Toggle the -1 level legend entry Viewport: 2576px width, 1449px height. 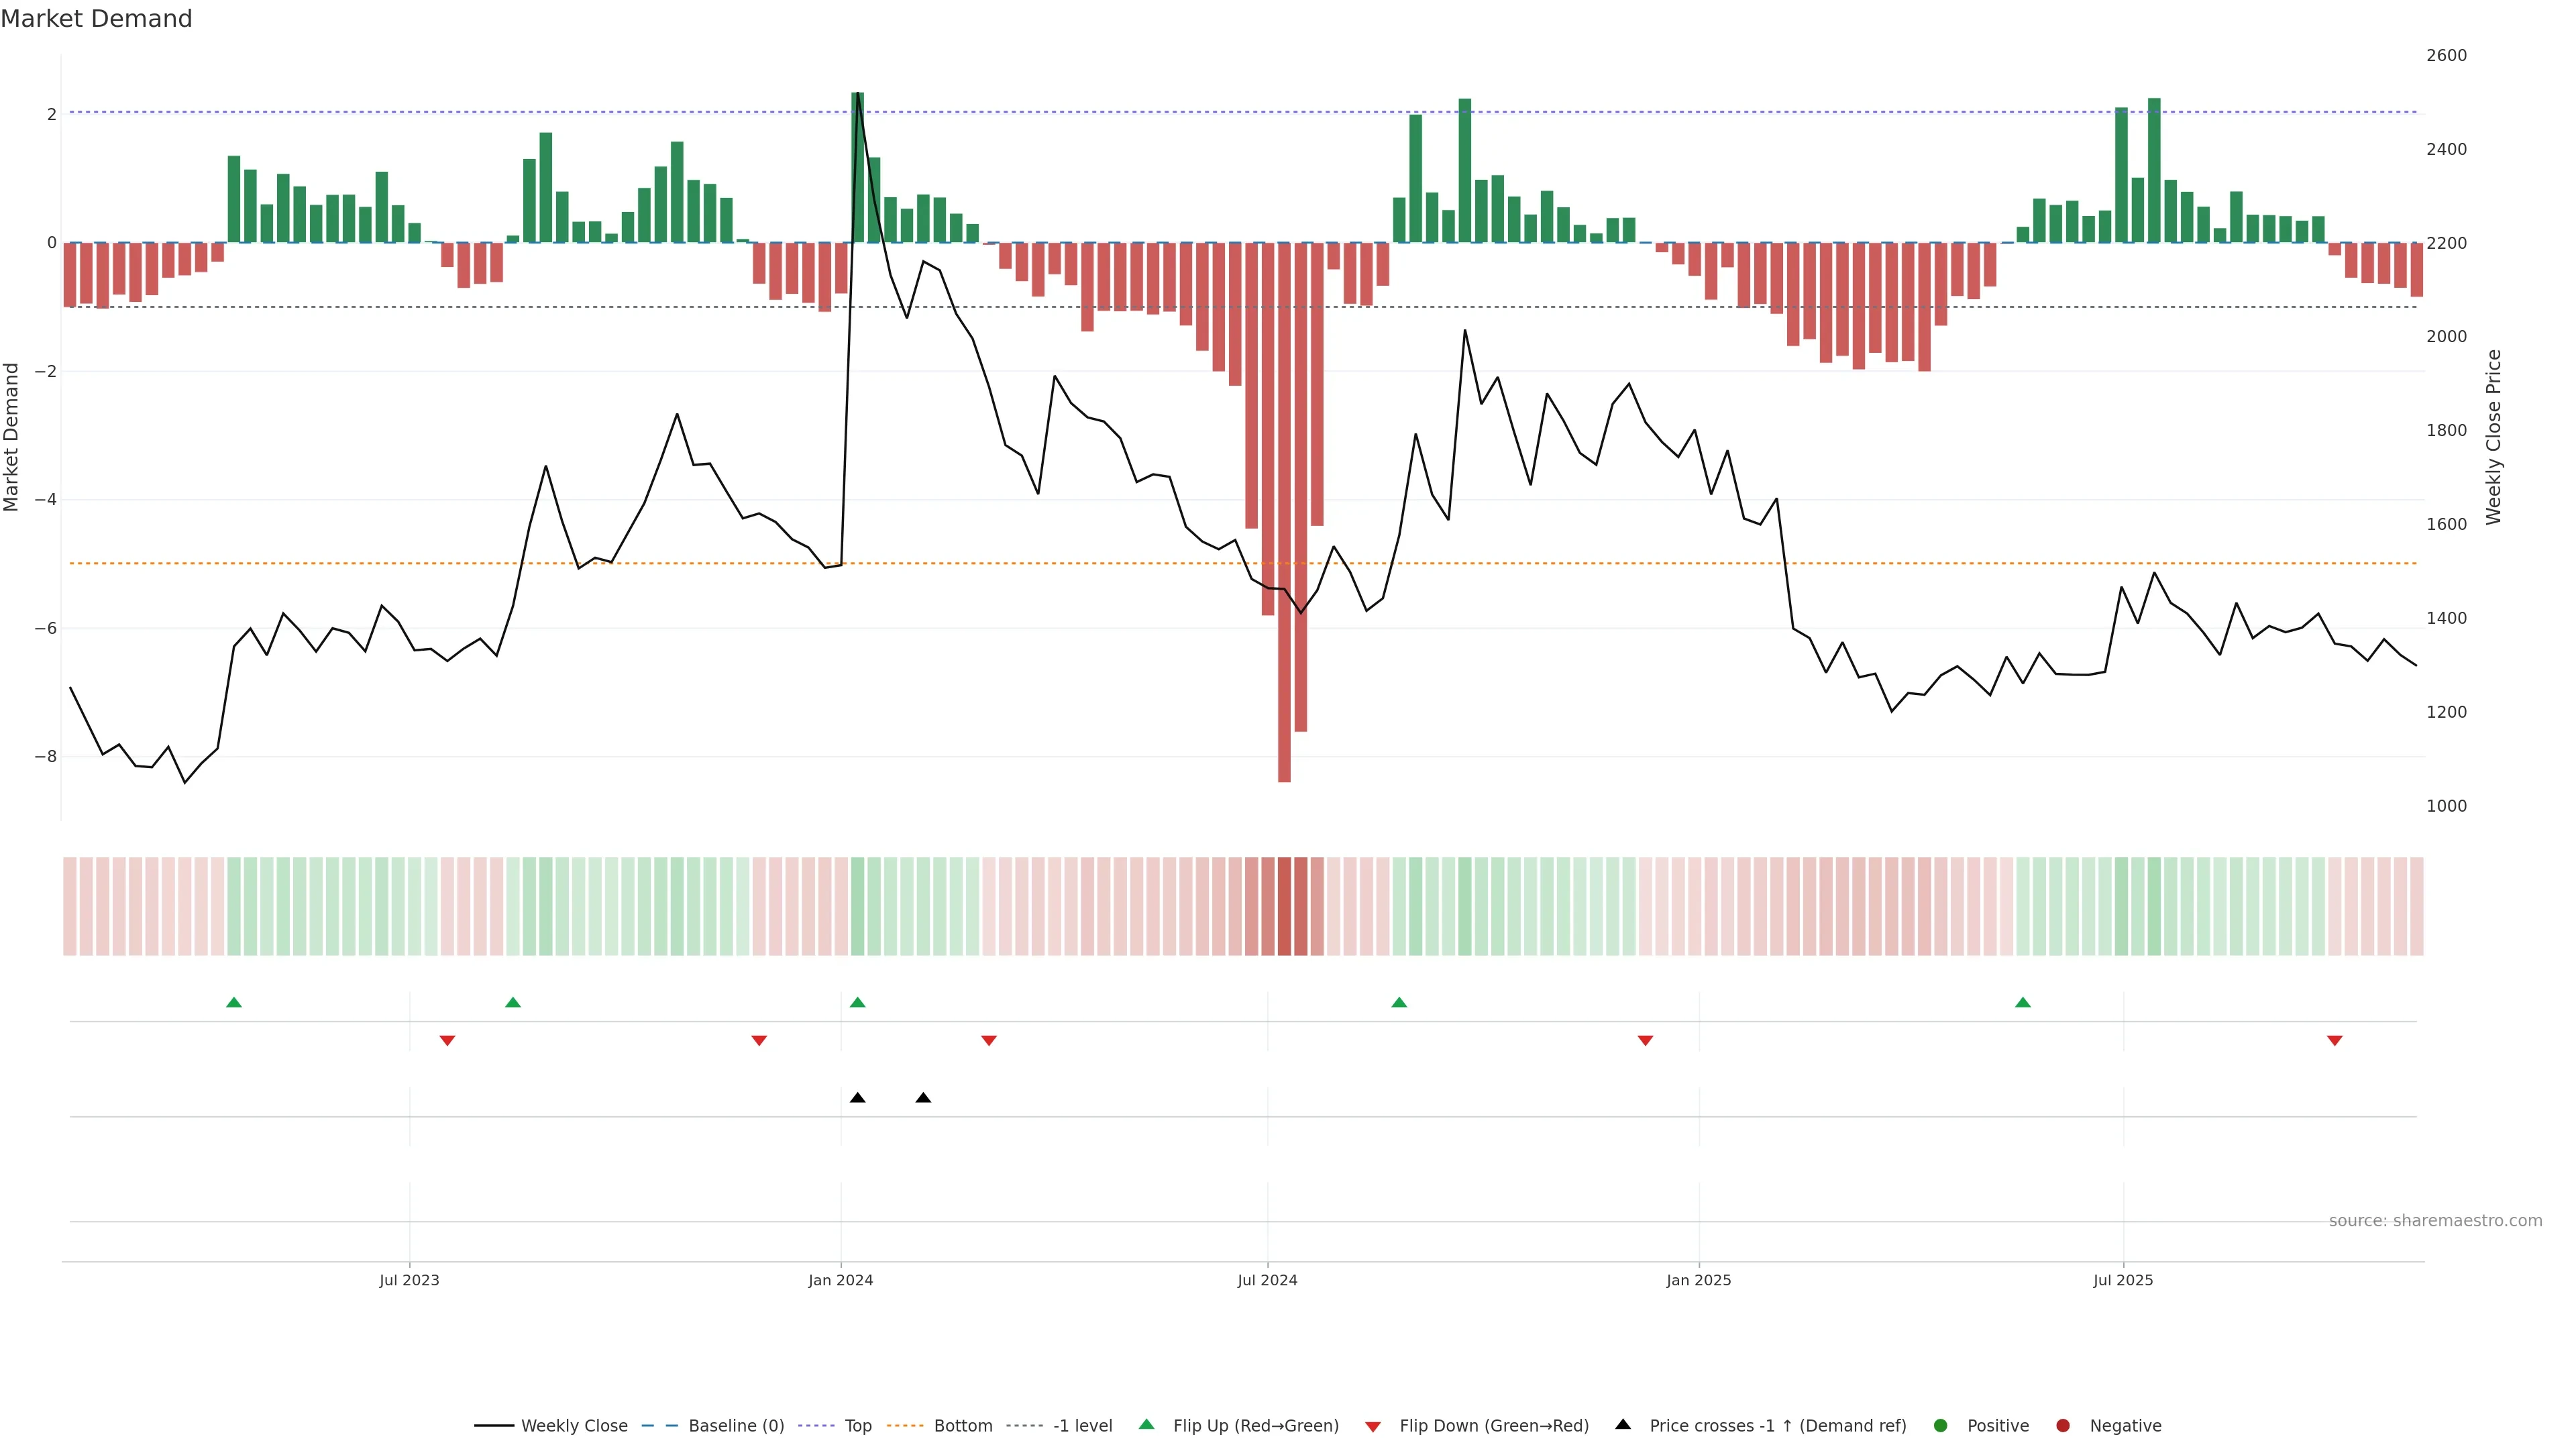point(1082,1425)
